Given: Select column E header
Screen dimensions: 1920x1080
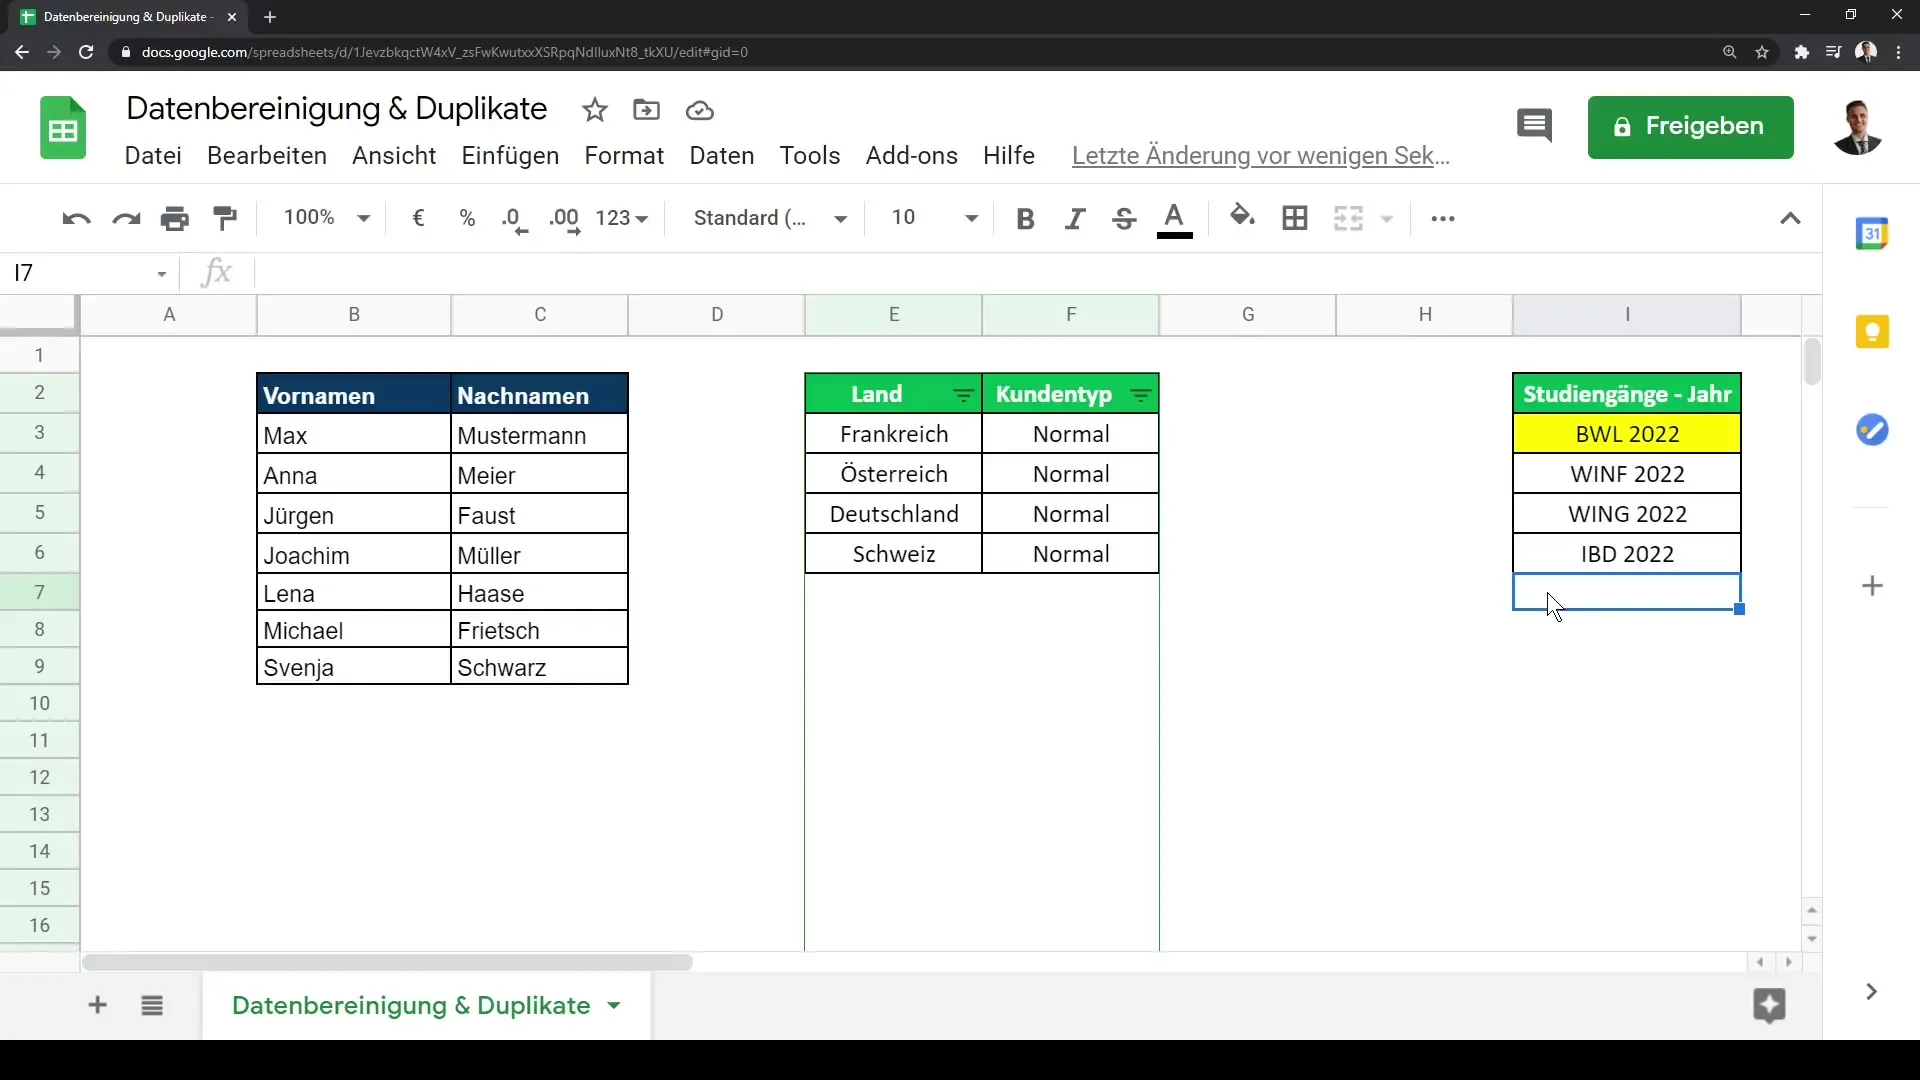Looking at the screenshot, I should [894, 315].
